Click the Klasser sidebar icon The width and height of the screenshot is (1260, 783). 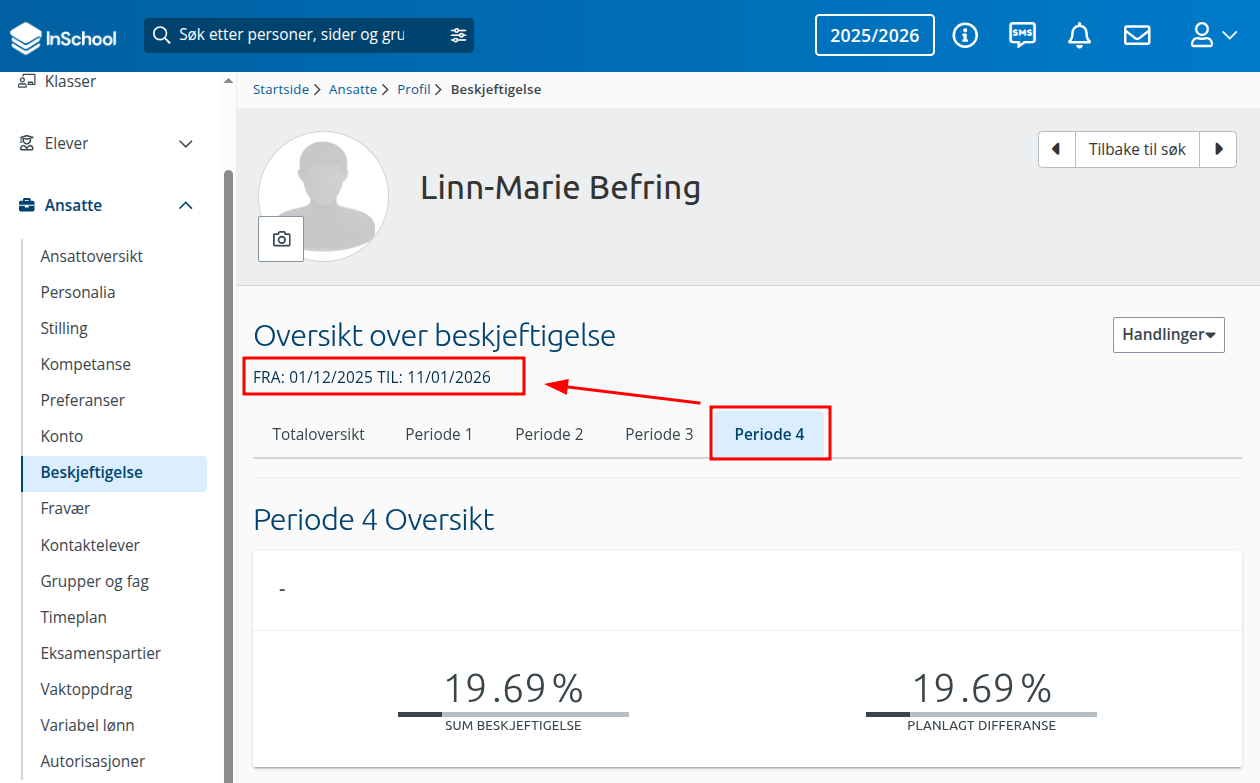coord(27,81)
